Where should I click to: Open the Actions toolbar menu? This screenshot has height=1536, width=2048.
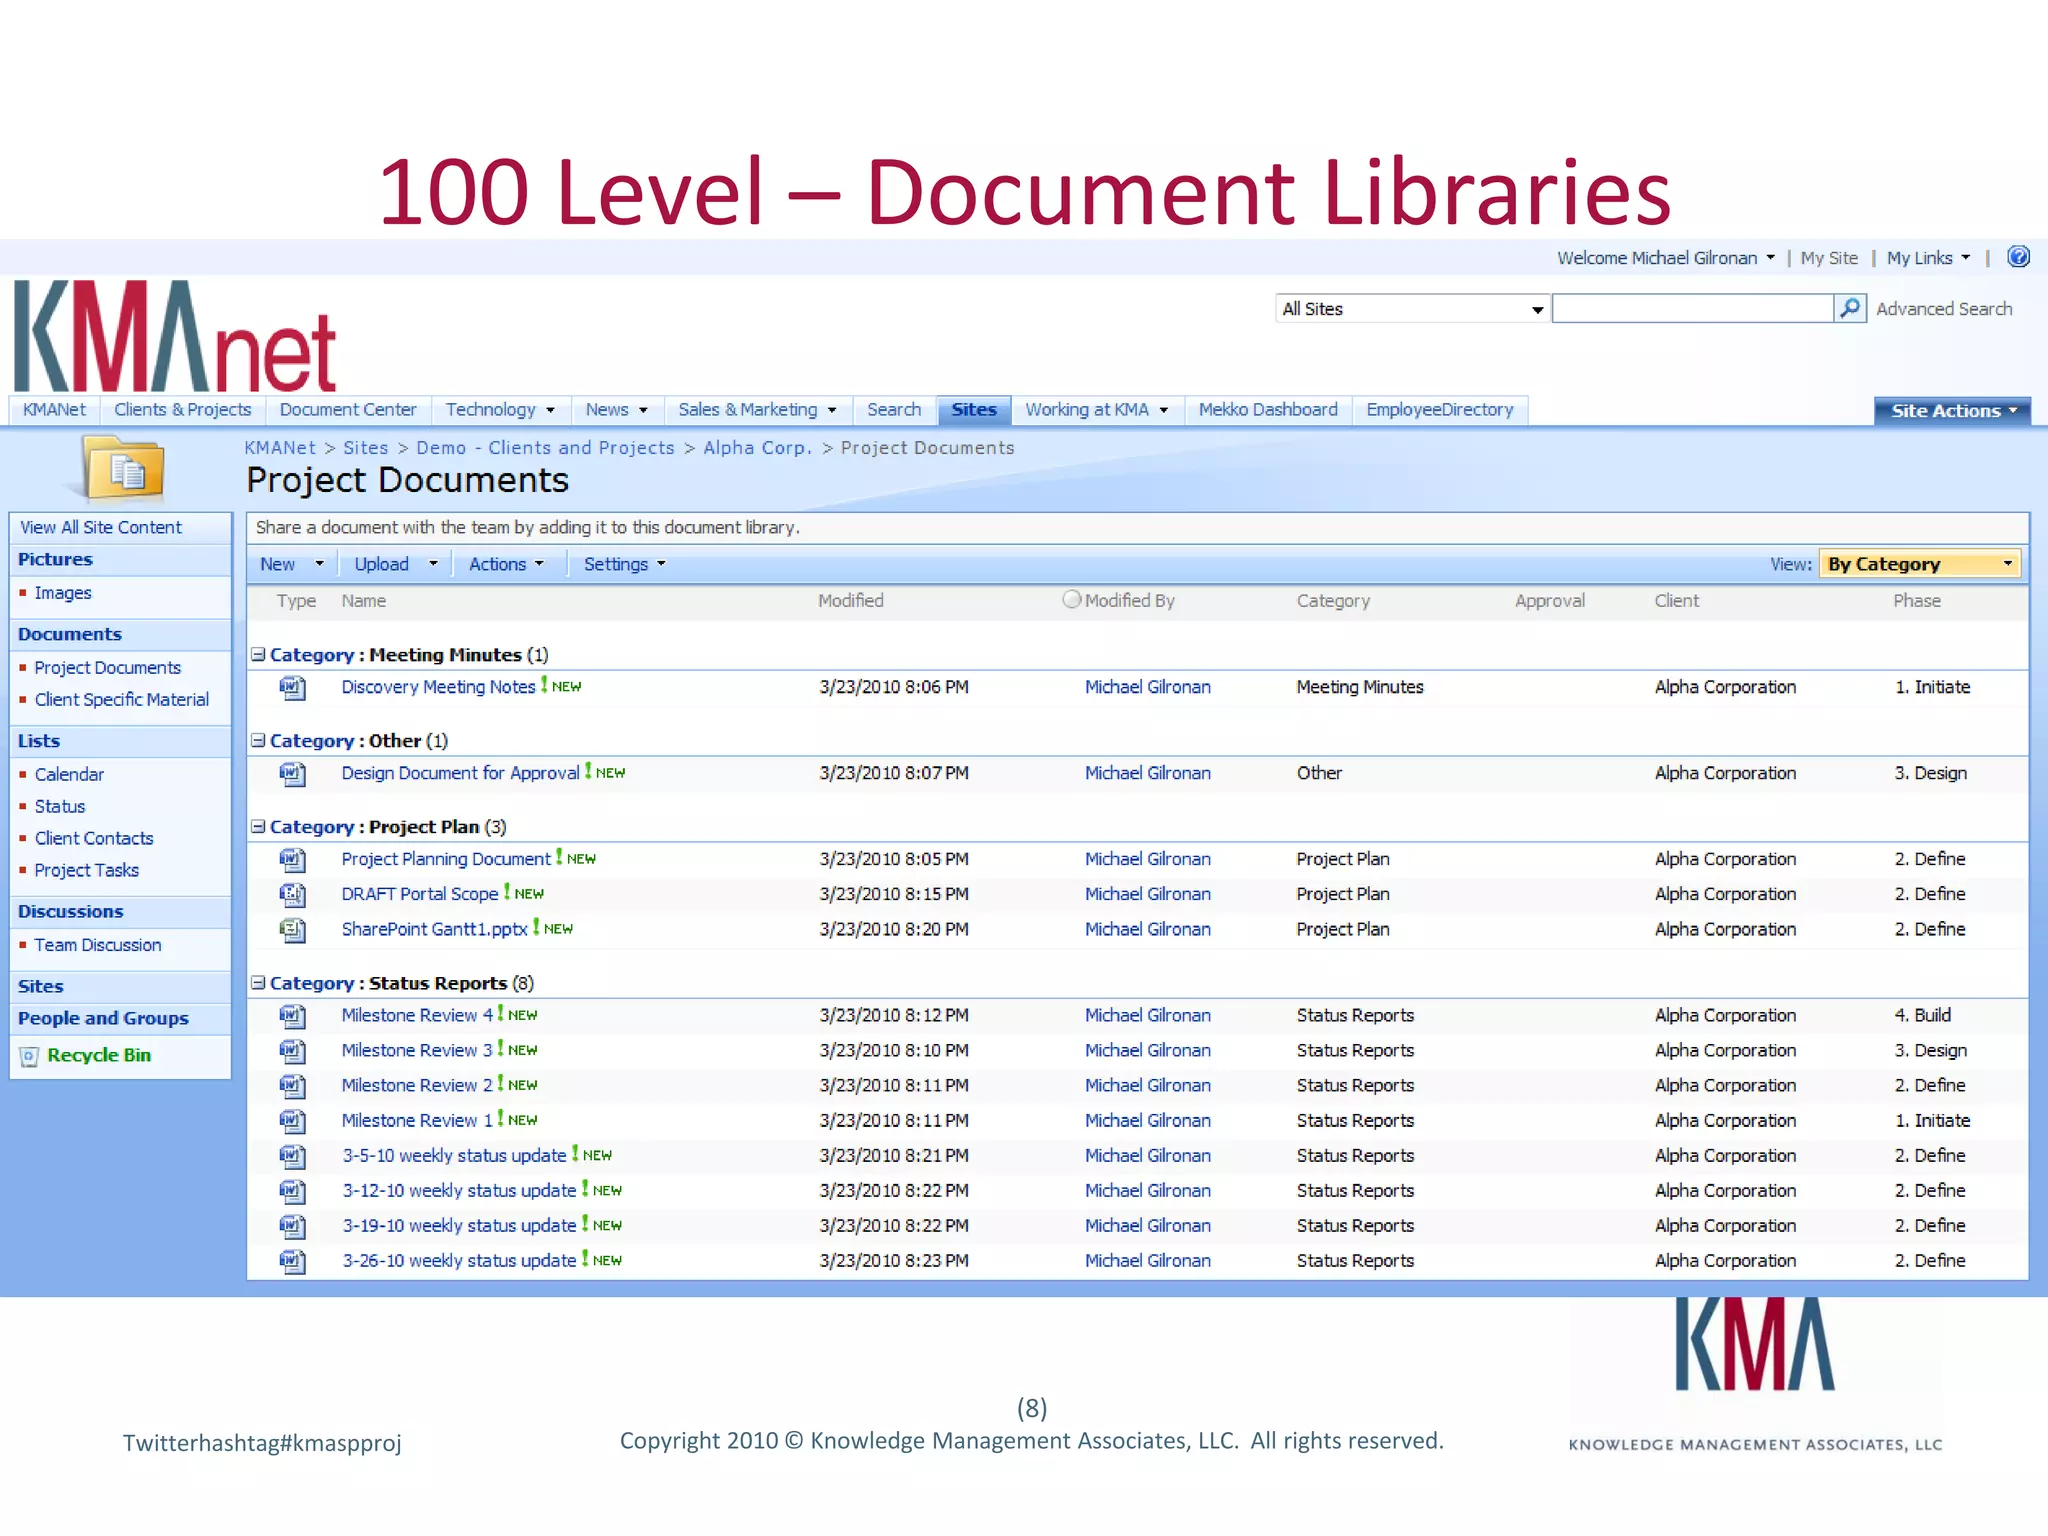coord(506,564)
